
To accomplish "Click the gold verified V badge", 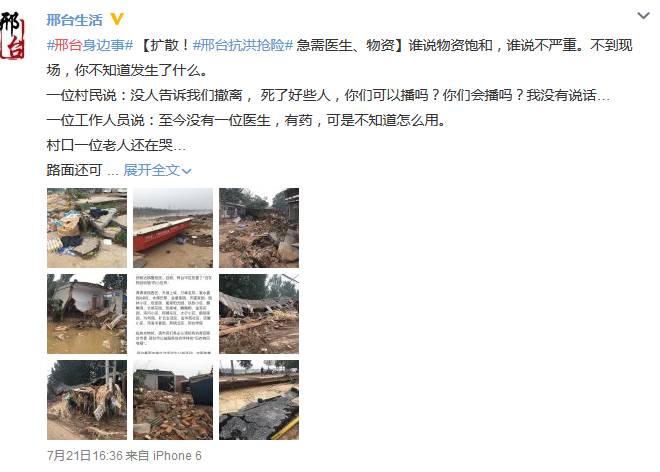I will (117, 19).
